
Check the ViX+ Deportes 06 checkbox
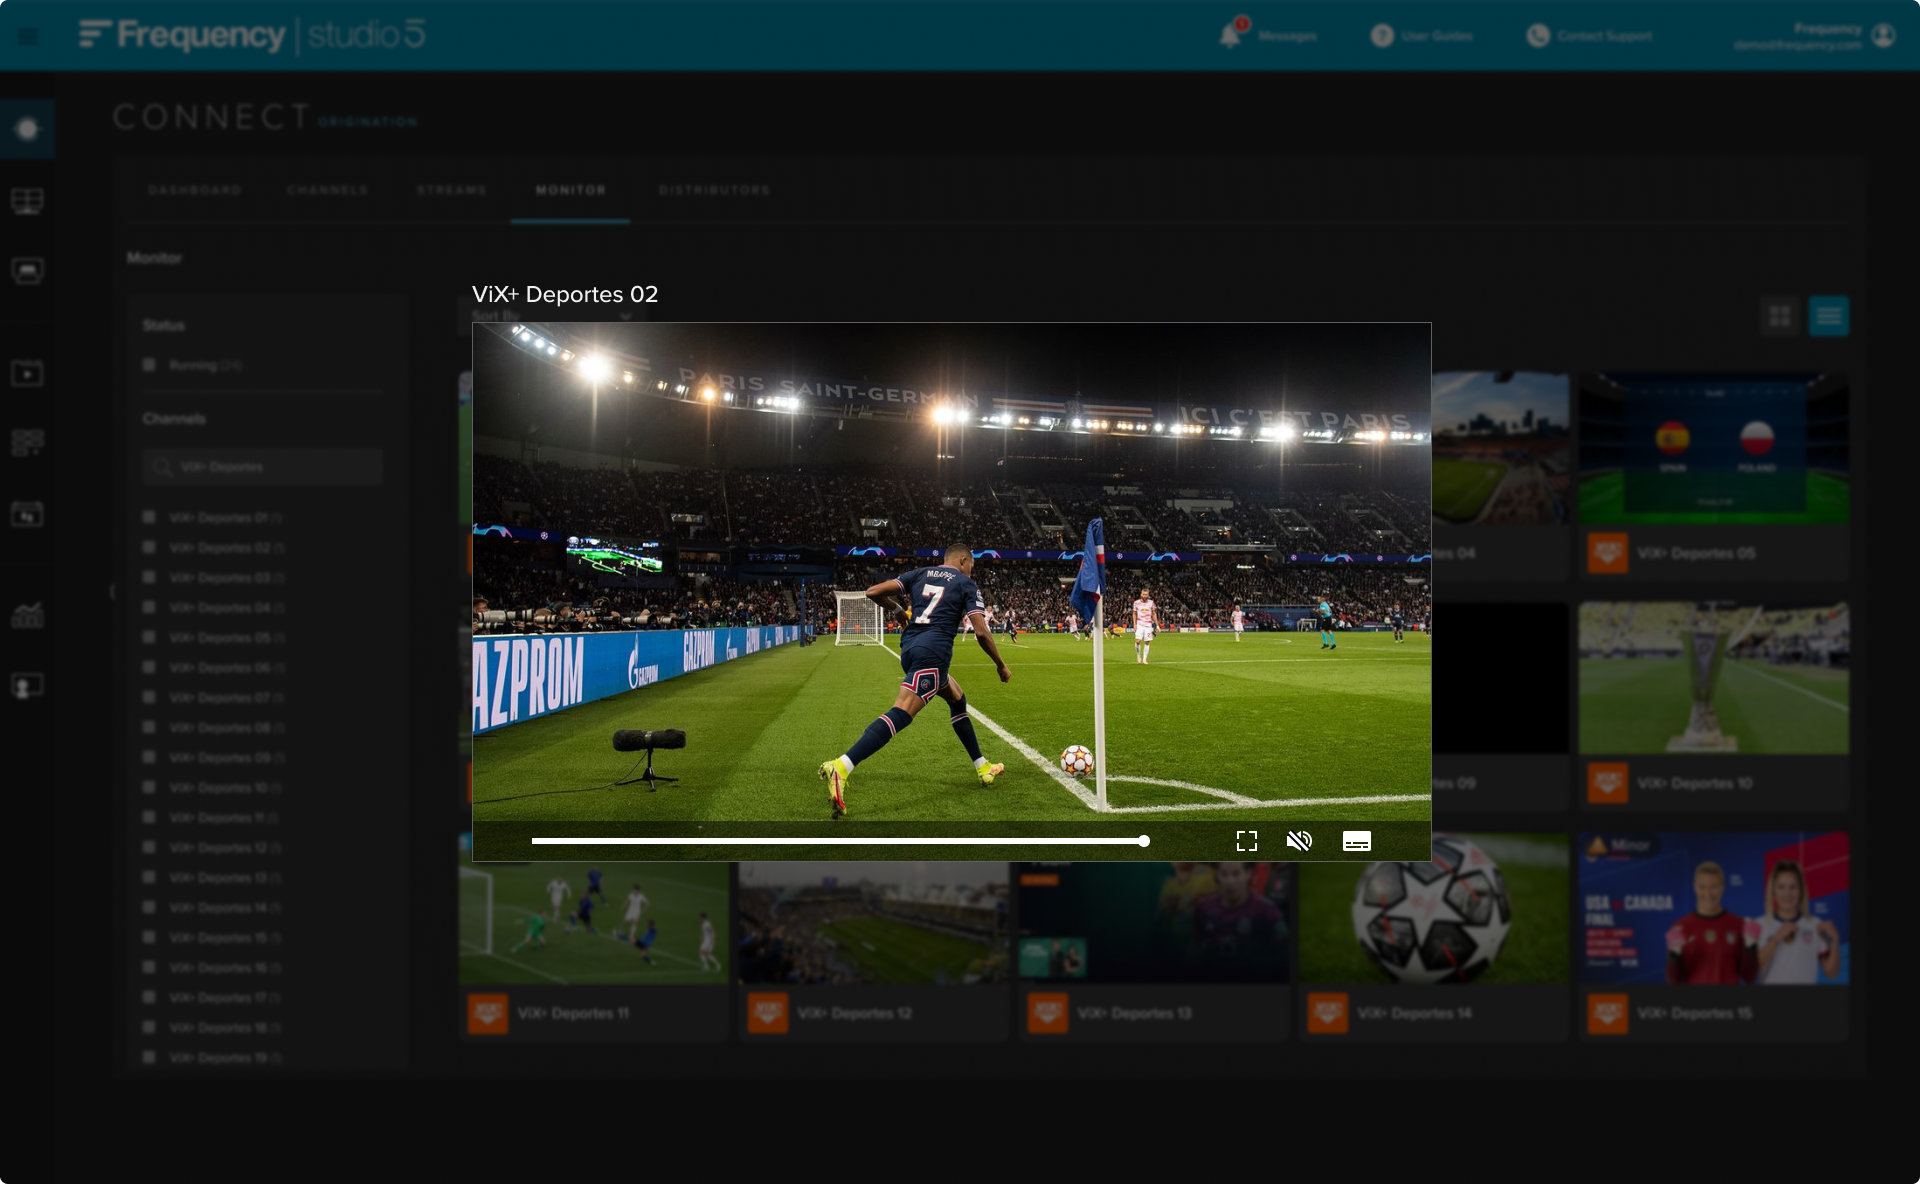(x=149, y=667)
